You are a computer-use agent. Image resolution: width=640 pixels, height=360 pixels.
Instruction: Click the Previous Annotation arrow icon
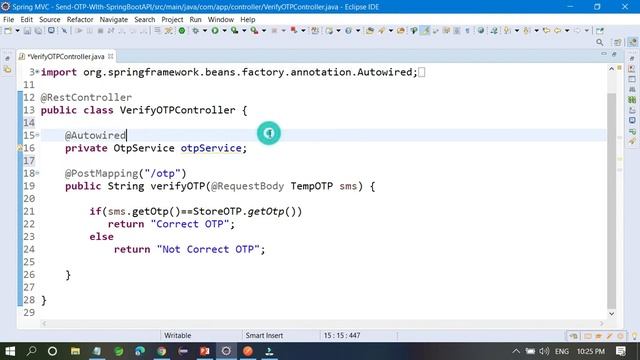(526, 31)
